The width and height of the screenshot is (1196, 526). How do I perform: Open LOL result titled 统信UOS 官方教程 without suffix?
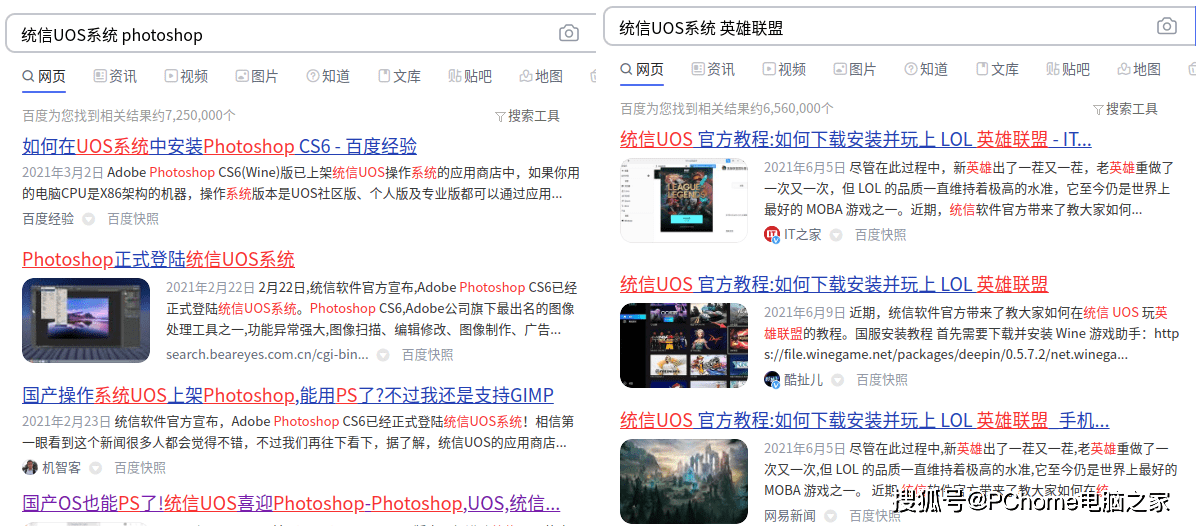tap(834, 284)
